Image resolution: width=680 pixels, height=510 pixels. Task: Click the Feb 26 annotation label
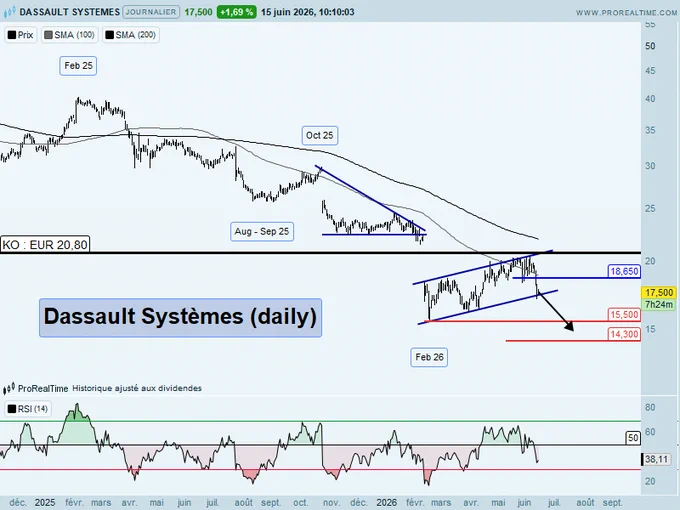click(x=429, y=357)
